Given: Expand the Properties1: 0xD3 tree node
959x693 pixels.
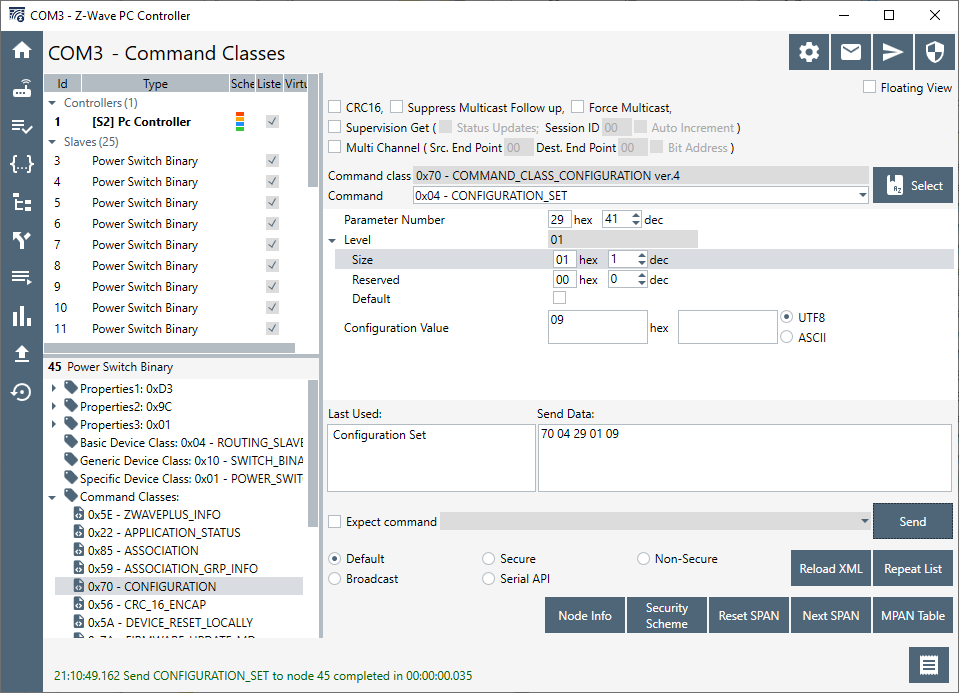Looking at the screenshot, I should click(x=54, y=388).
